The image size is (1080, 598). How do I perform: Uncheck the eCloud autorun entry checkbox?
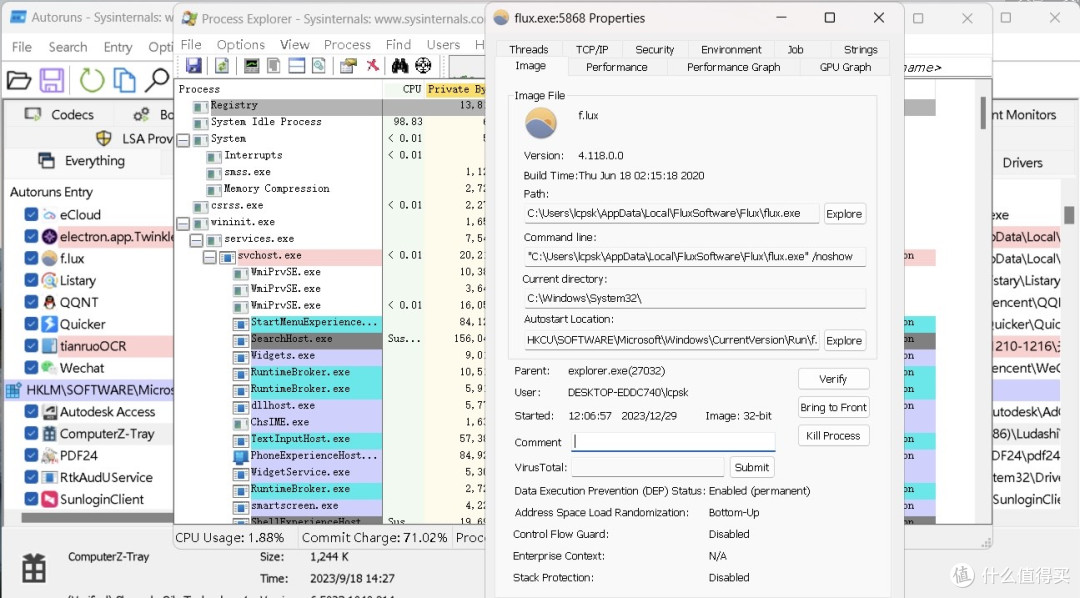[31, 214]
